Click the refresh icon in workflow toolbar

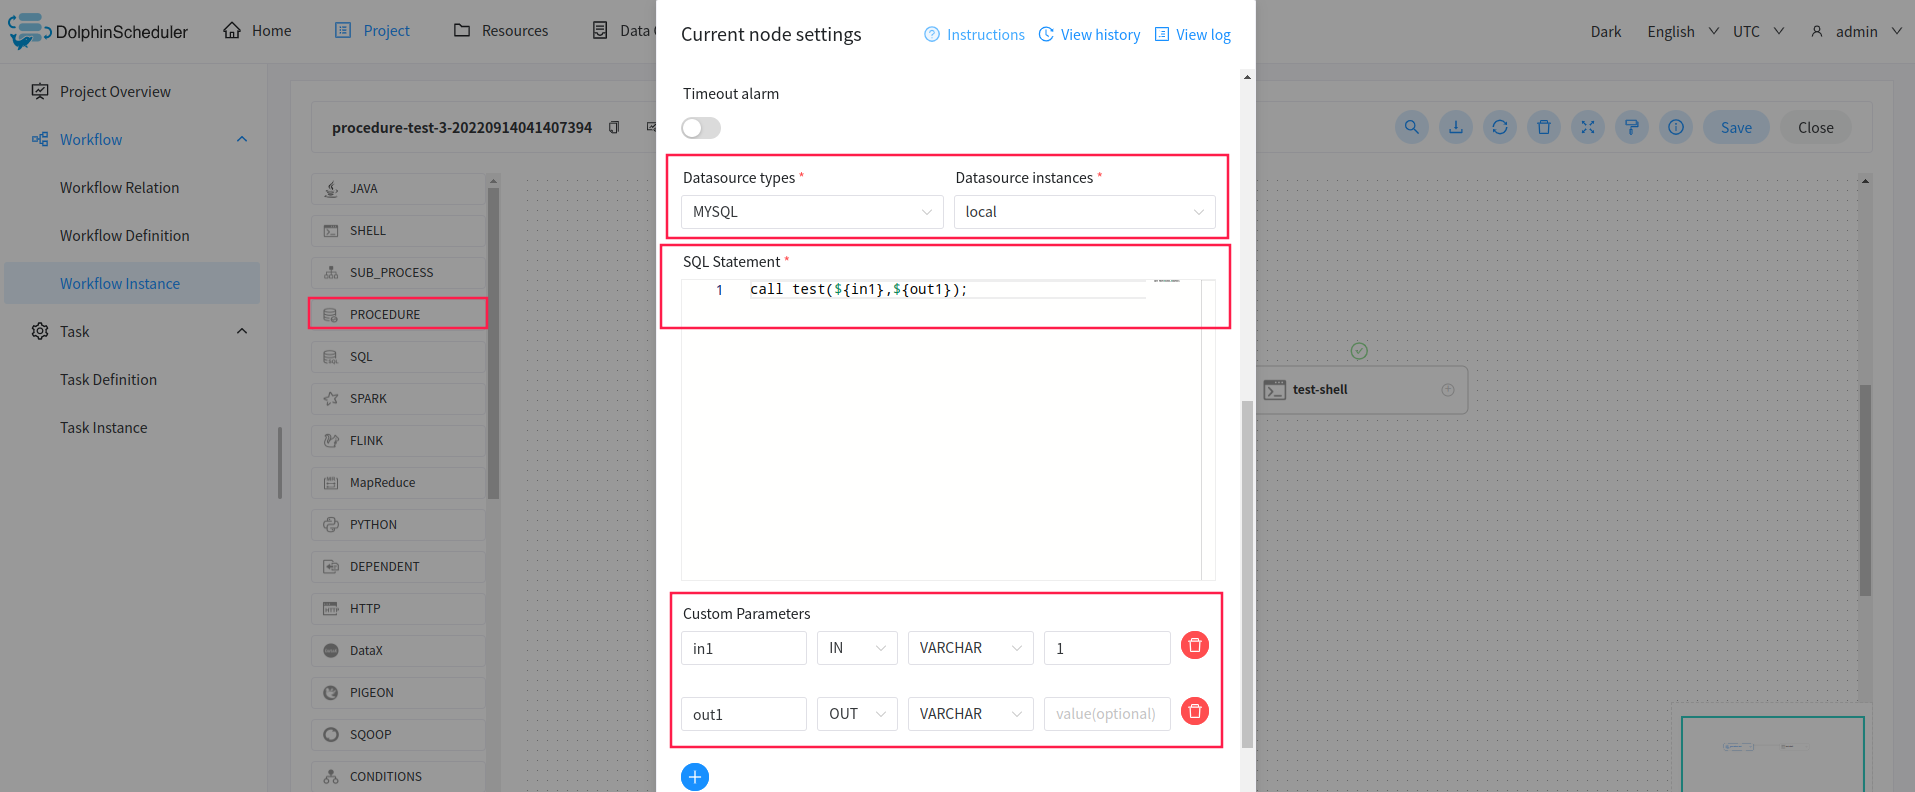1500,127
